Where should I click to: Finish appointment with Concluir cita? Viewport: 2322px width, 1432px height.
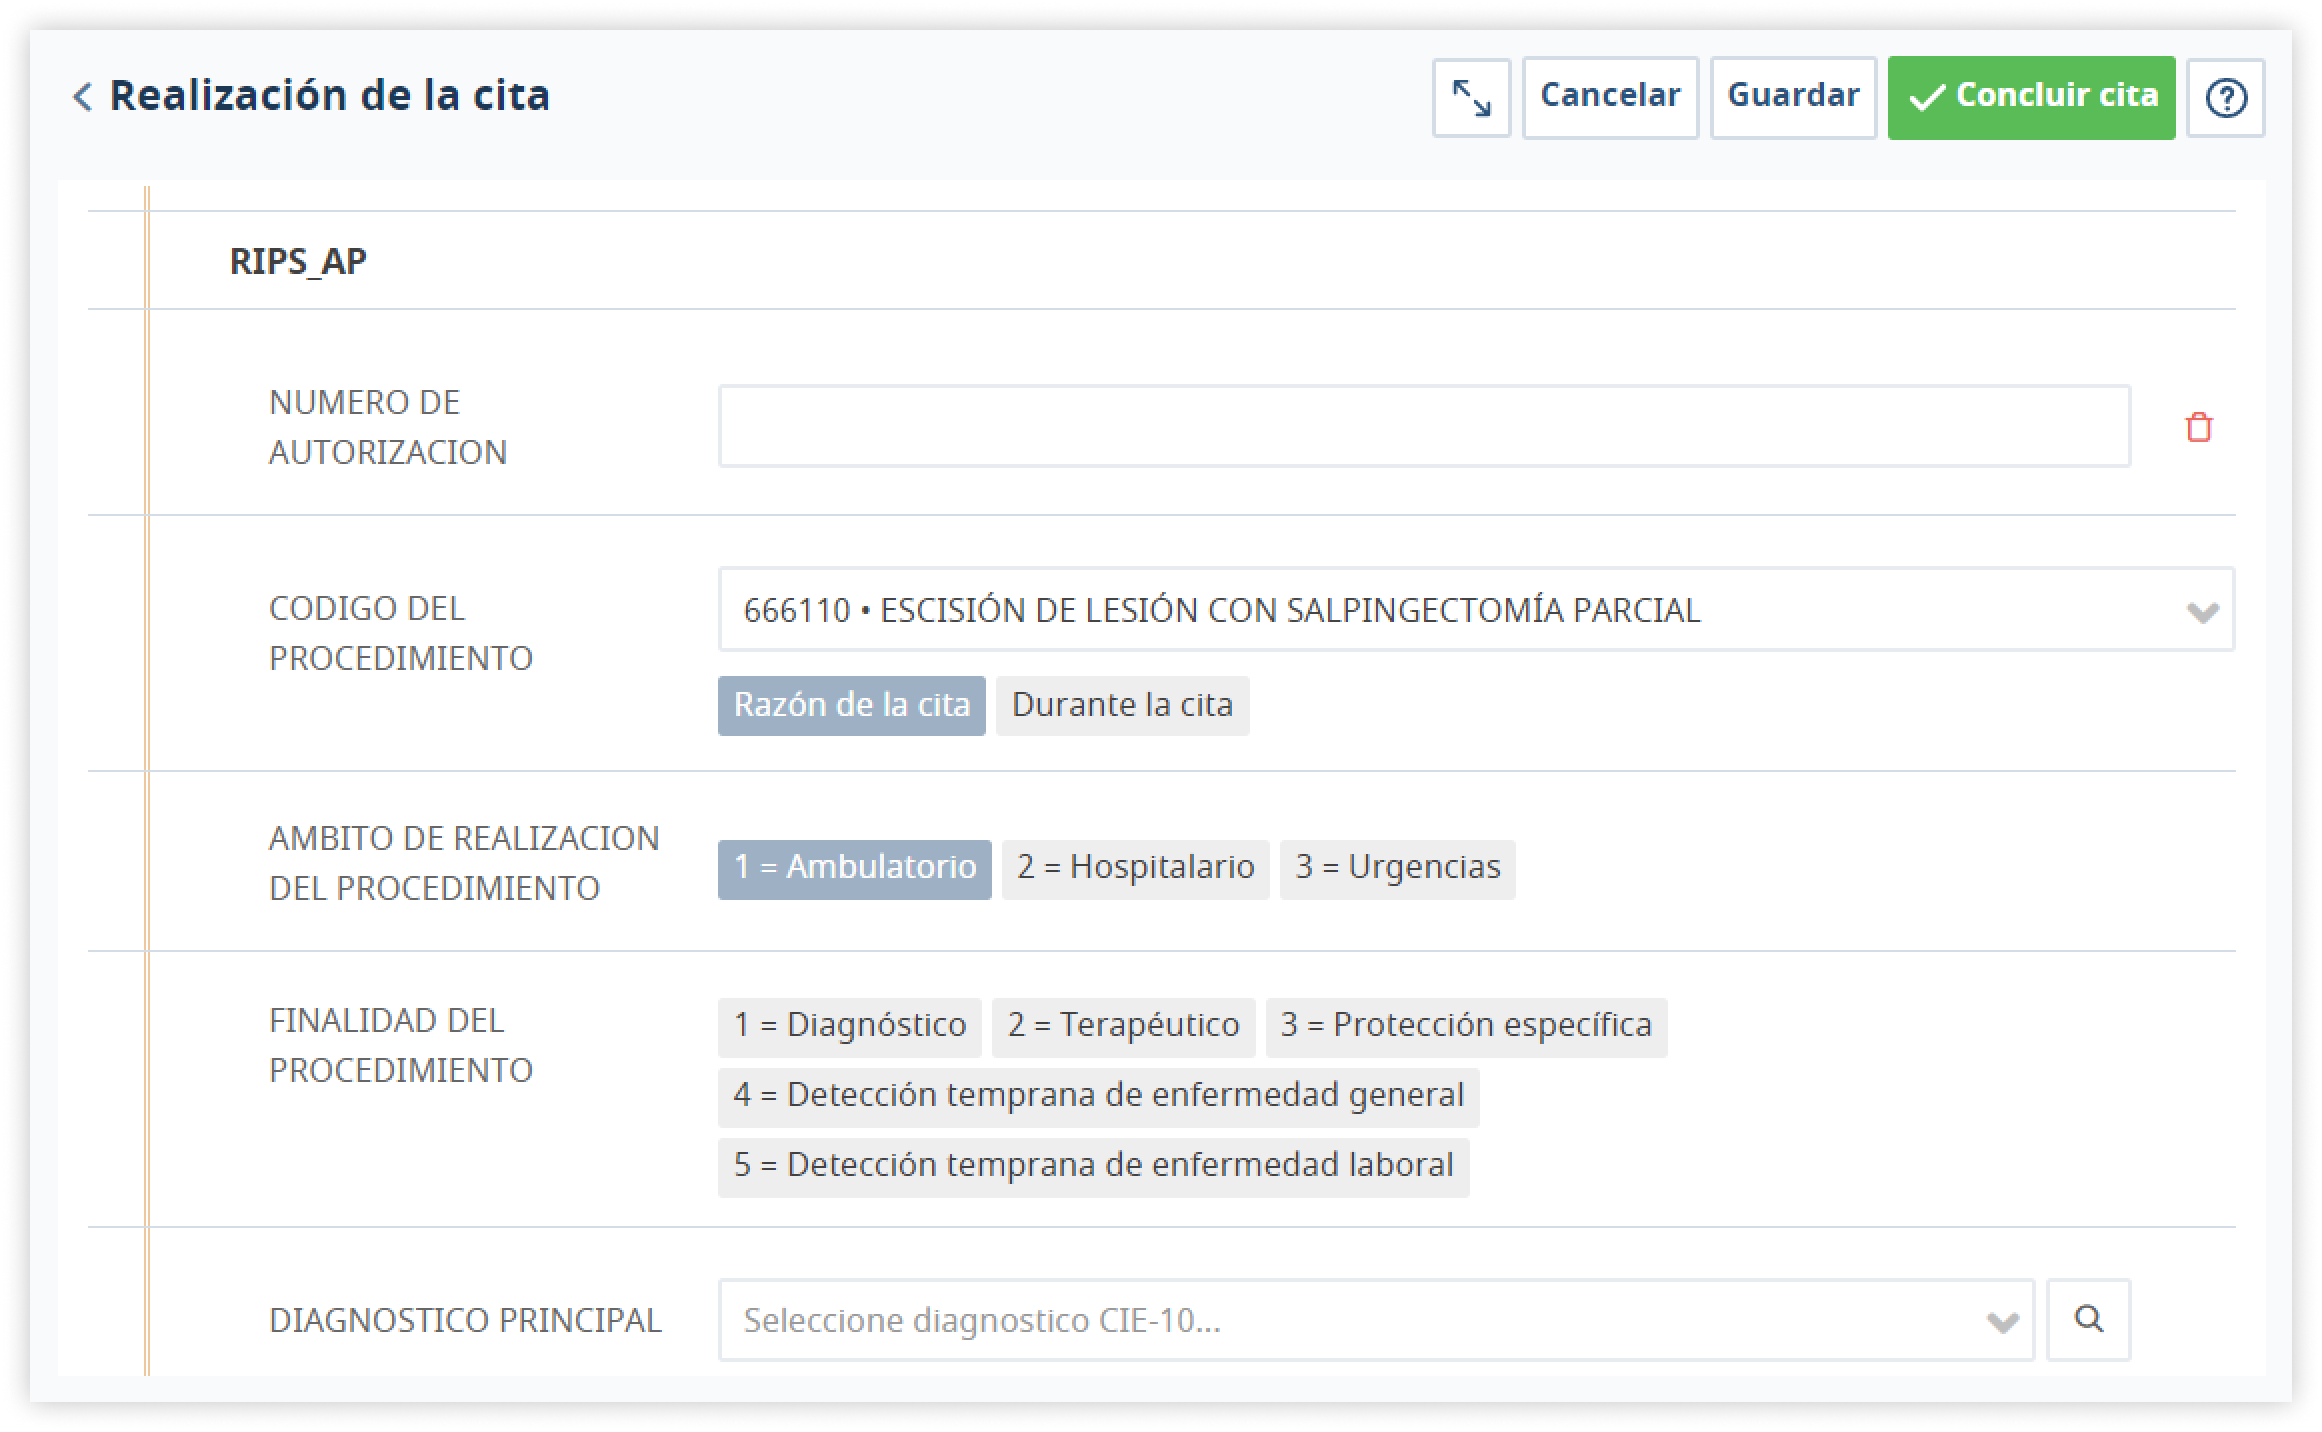2031,97
